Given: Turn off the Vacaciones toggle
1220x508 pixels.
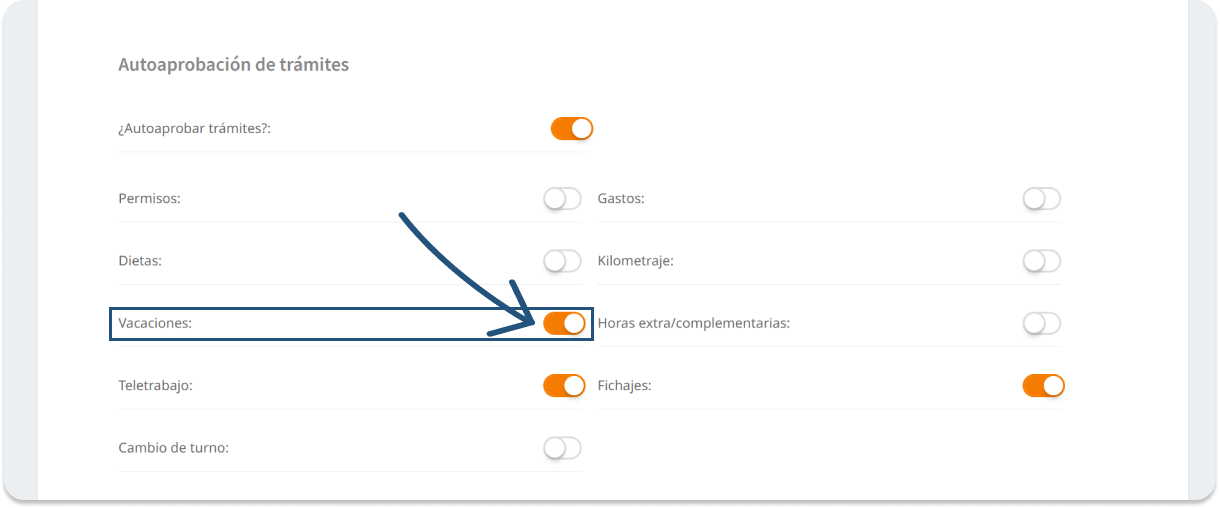Looking at the screenshot, I should click(x=564, y=323).
